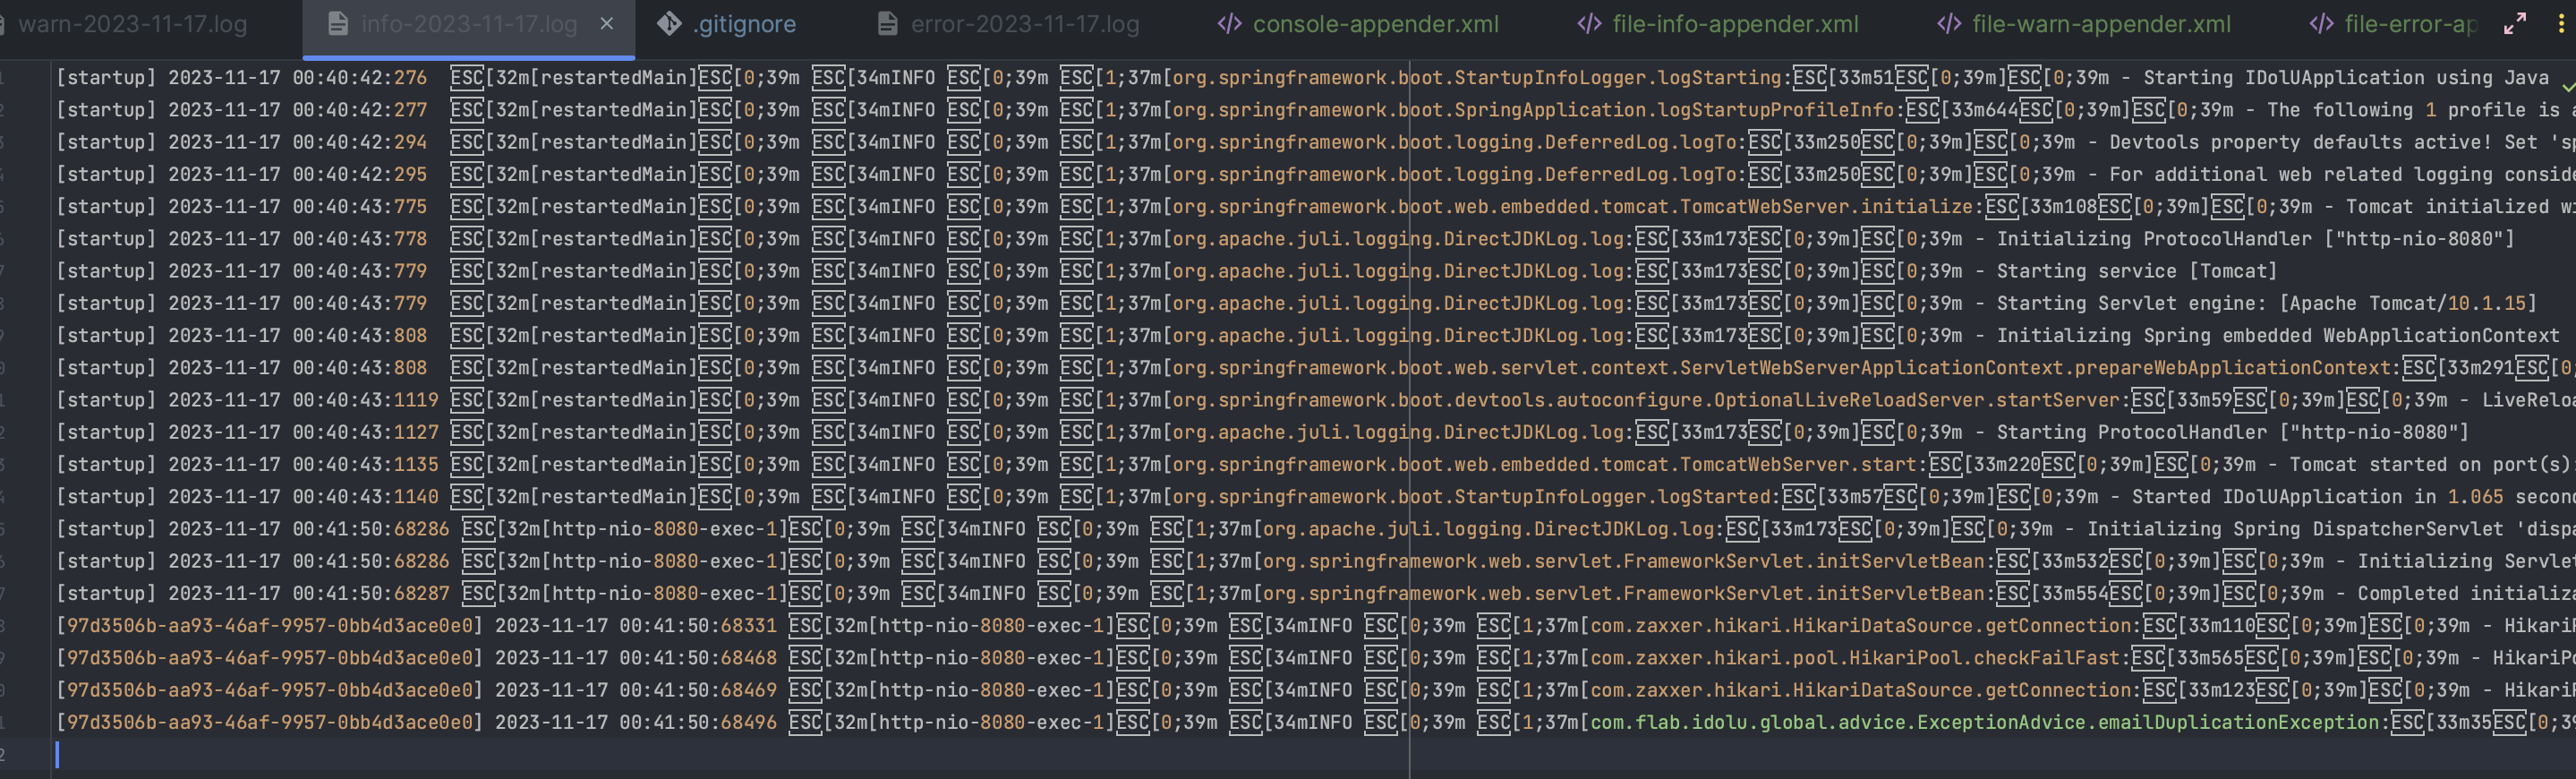Click the XML icon on console-appender.xml tab
This screenshot has height=779, width=2576.
click(x=1229, y=24)
